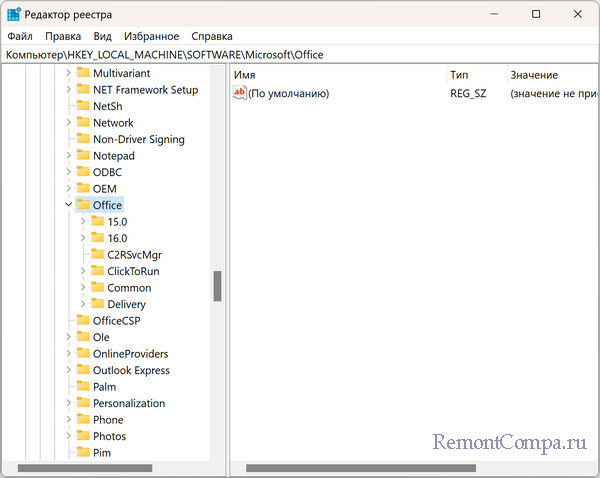600x478 pixels.
Task: Collapse the Office key
Action: (x=68, y=205)
